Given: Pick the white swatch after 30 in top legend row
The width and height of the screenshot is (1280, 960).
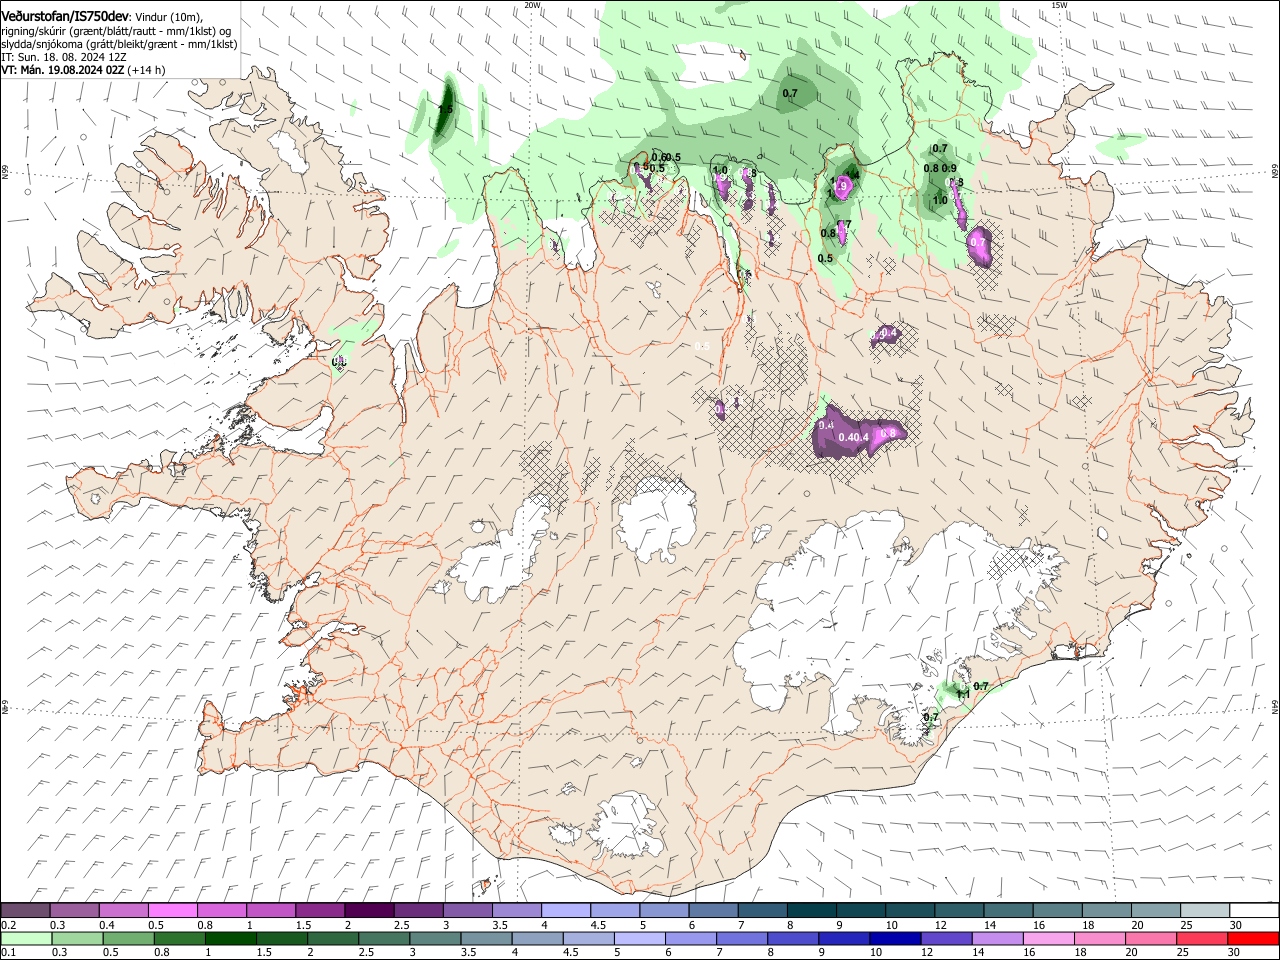Looking at the screenshot, I should pos(1254,910).
